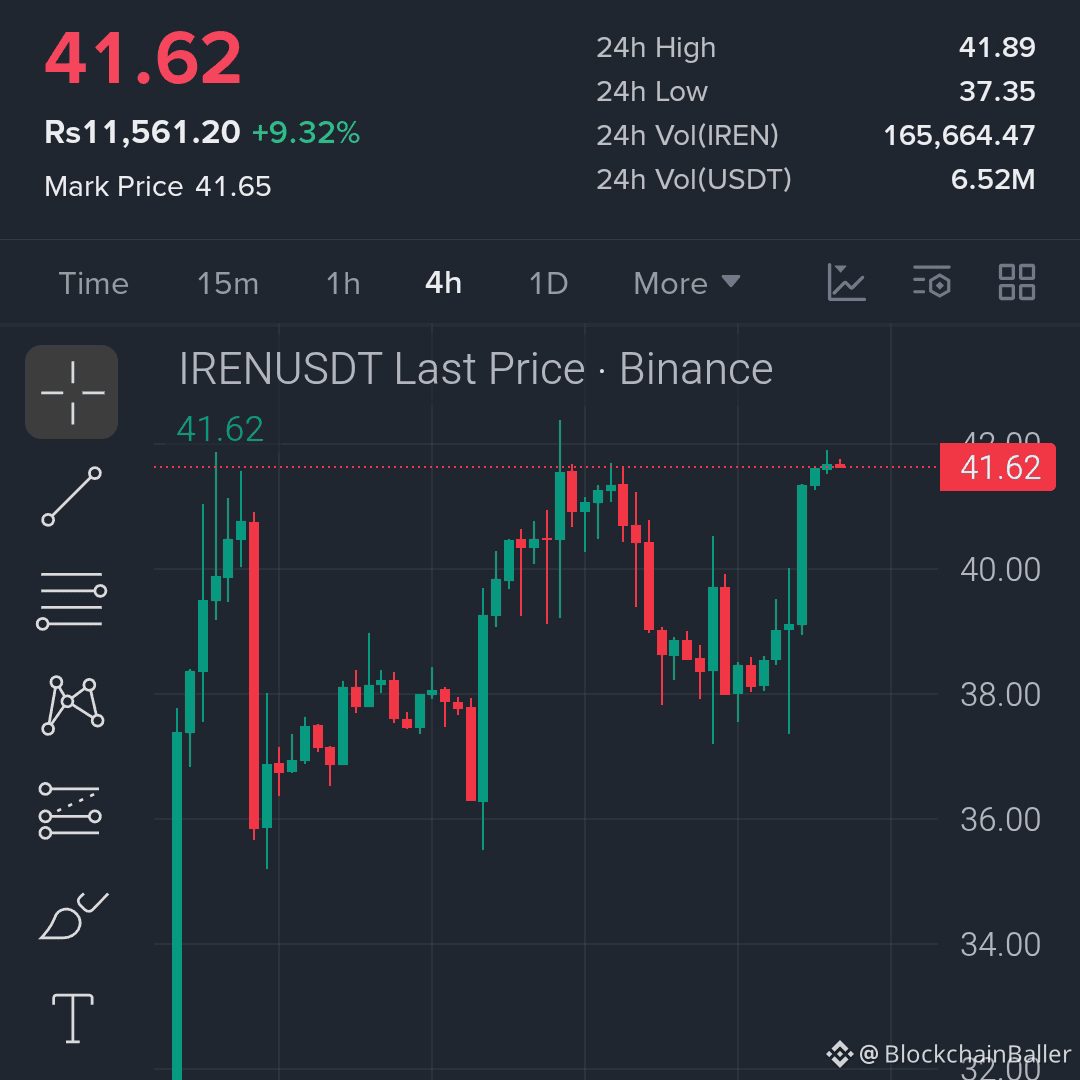This screenshot has width=1080, height=1080.
Task: Click the 24h High value 41.89
Action: click(x=997, y=48)
